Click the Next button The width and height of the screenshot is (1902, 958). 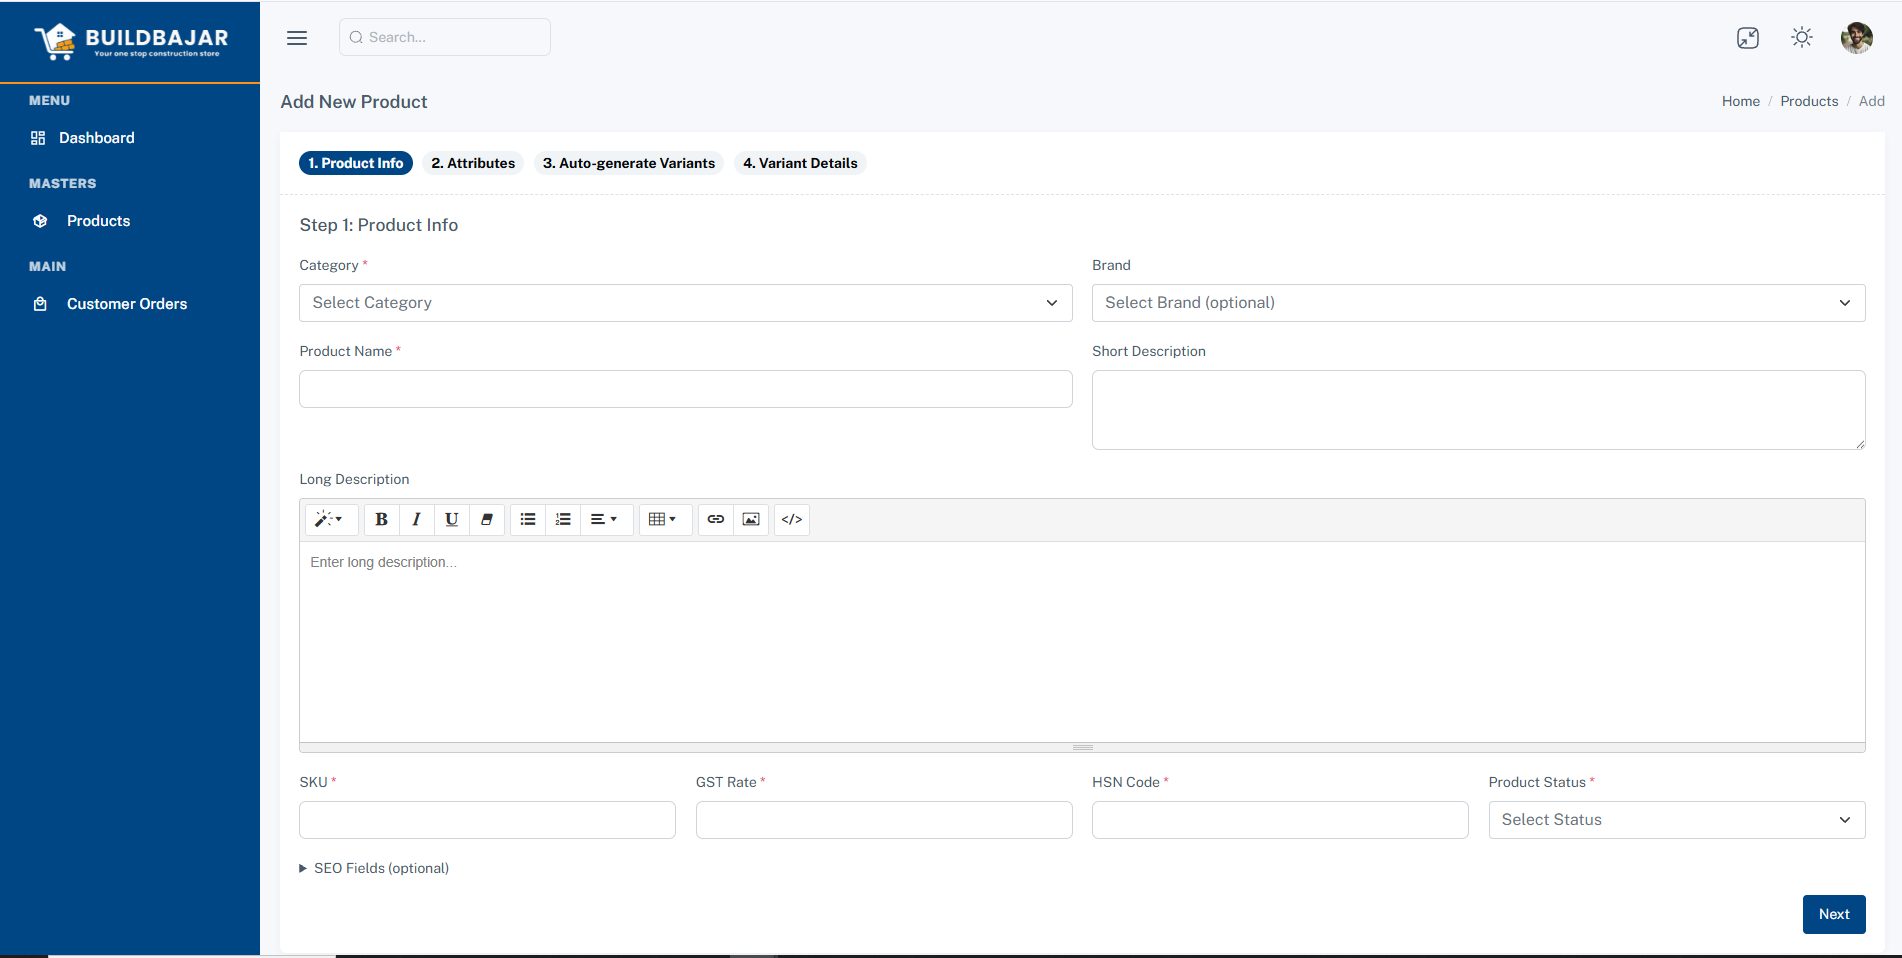click(x=1833, y=914)
